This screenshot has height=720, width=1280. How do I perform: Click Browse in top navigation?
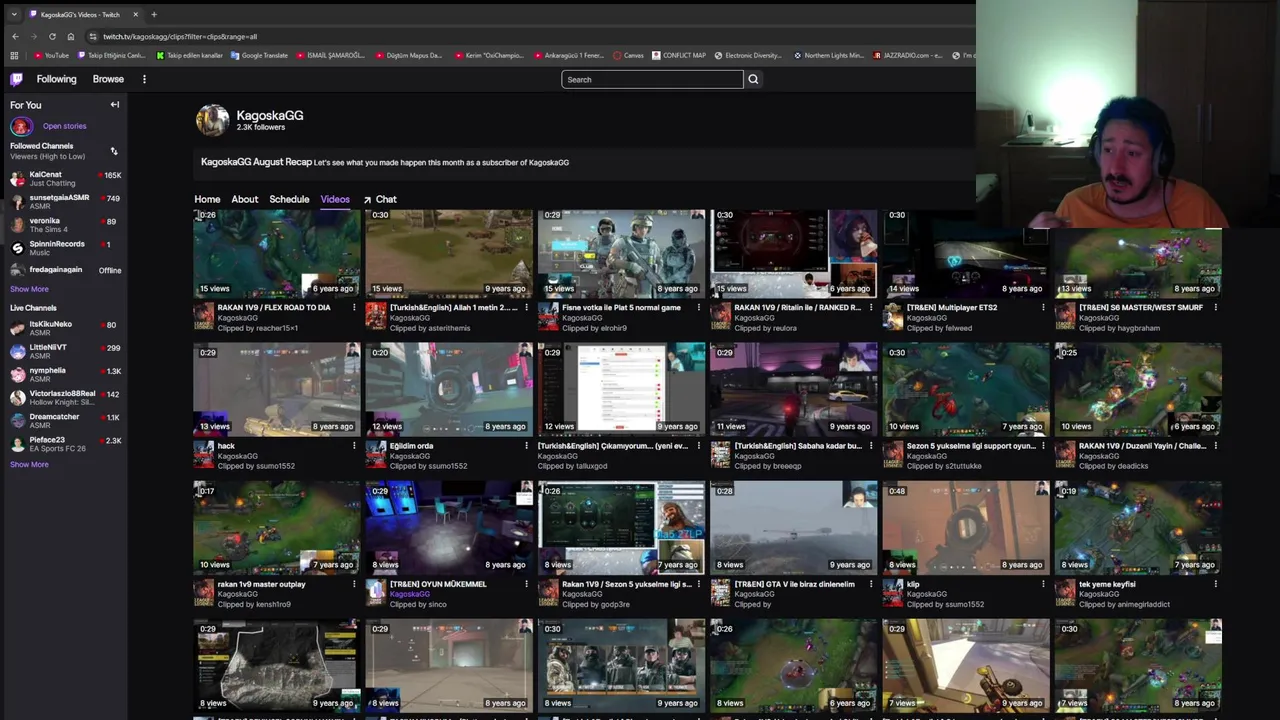[108, 79]
